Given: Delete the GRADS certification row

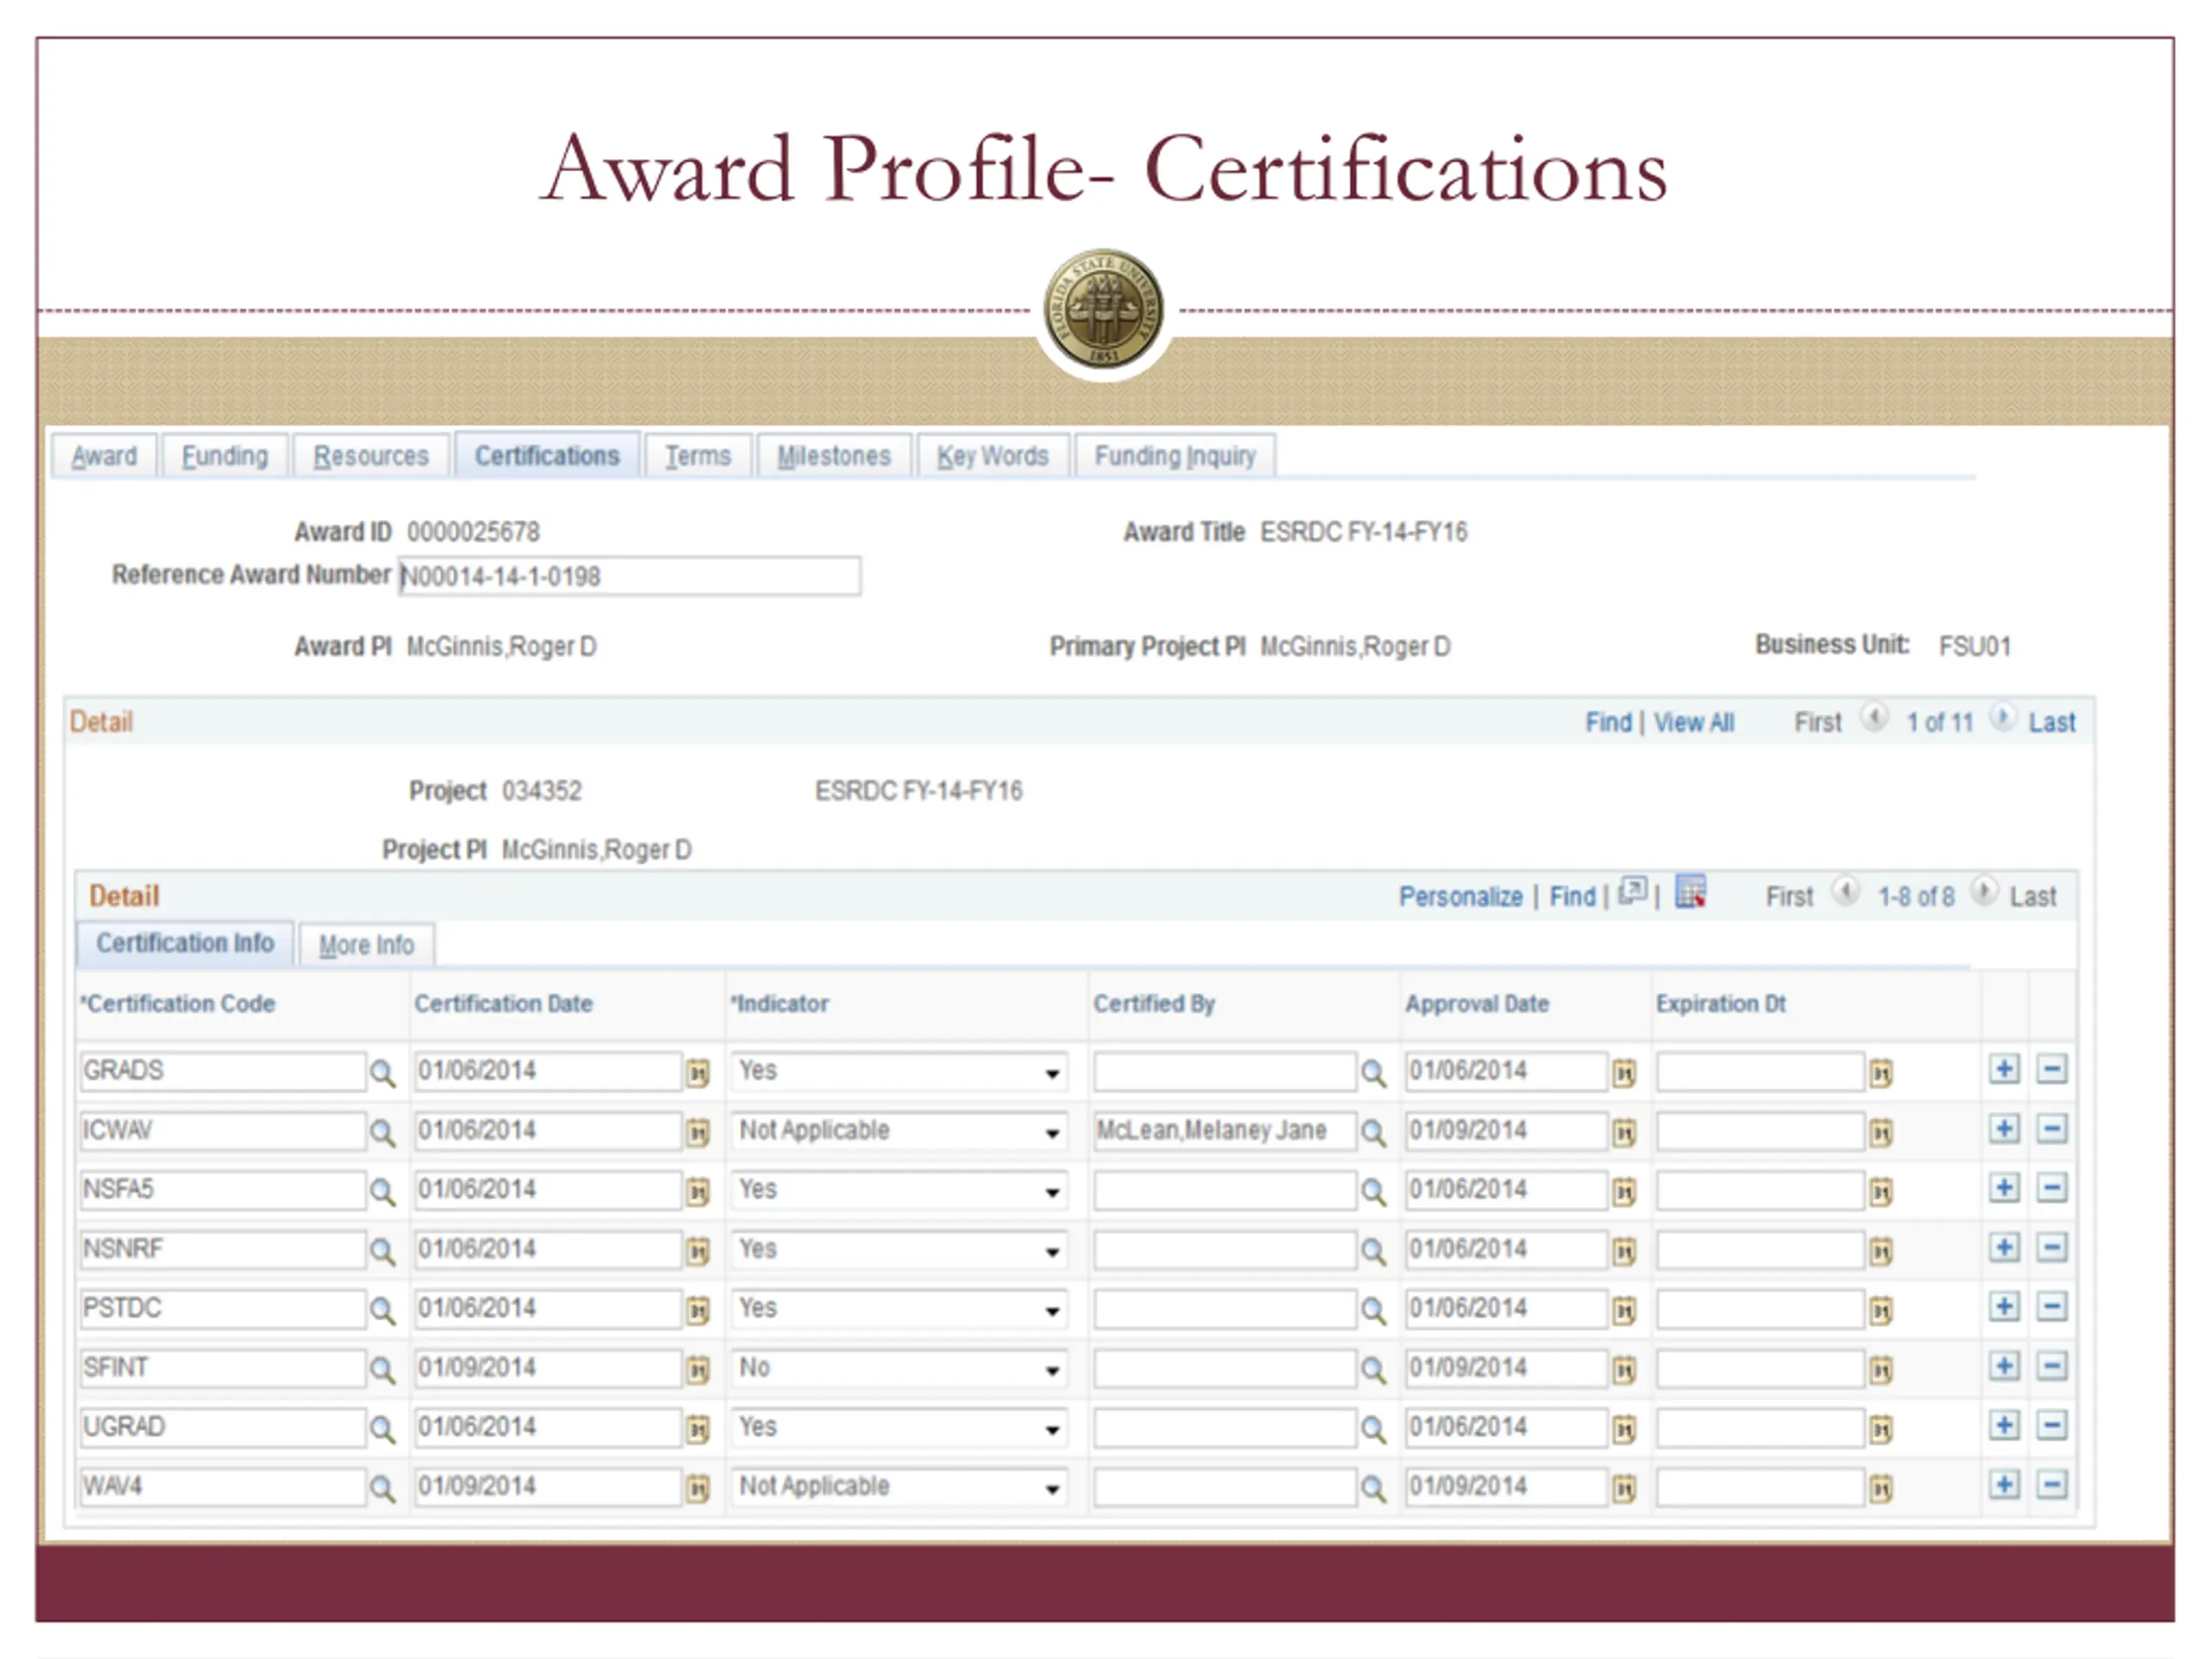Looking at the screenshot, I should (2052, 1069).
